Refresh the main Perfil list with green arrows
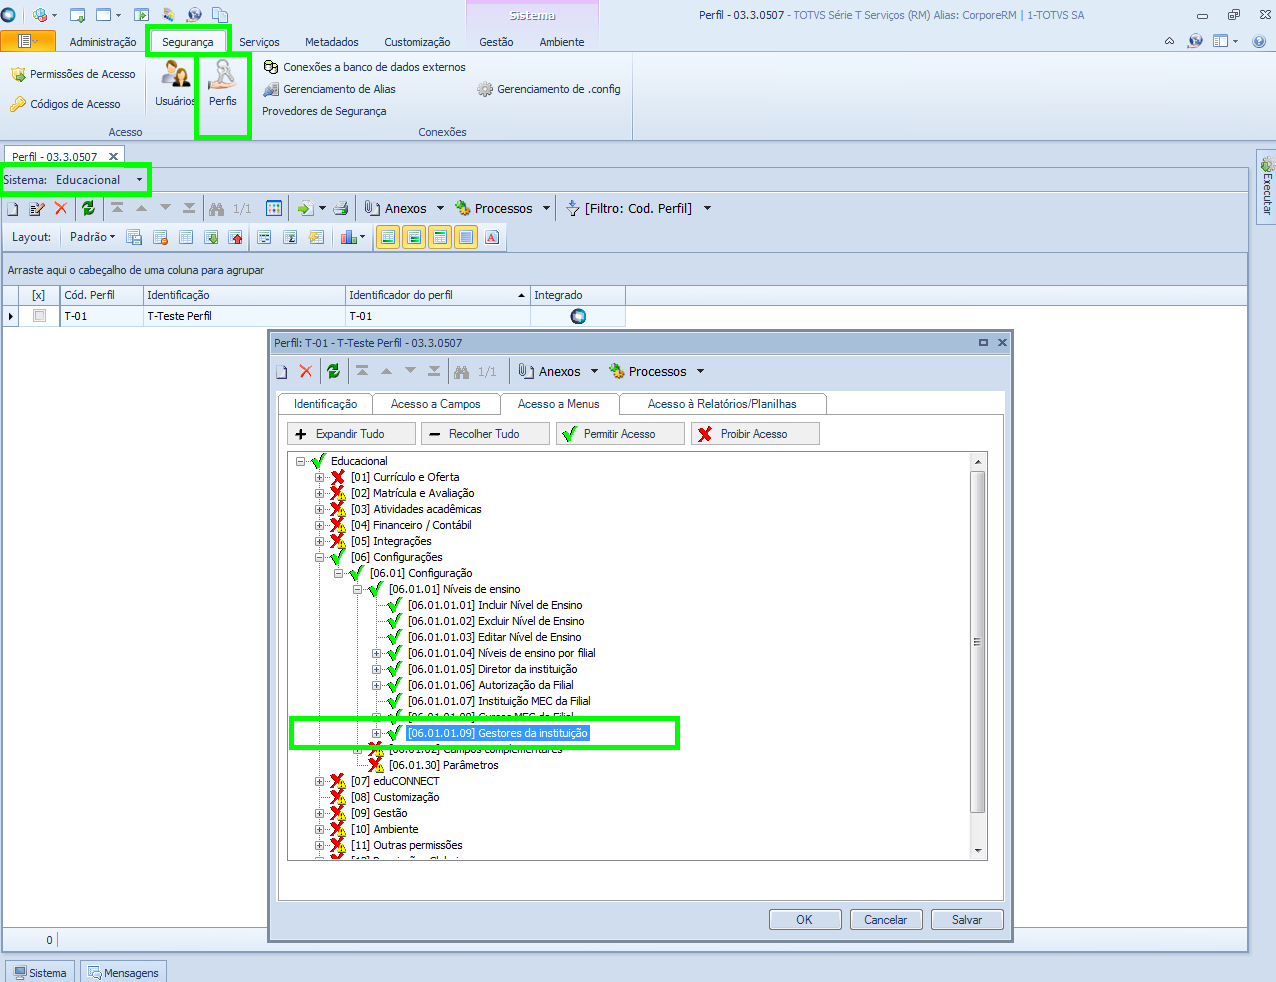This screenshot has width=1276, height=982. coord(88,208)
